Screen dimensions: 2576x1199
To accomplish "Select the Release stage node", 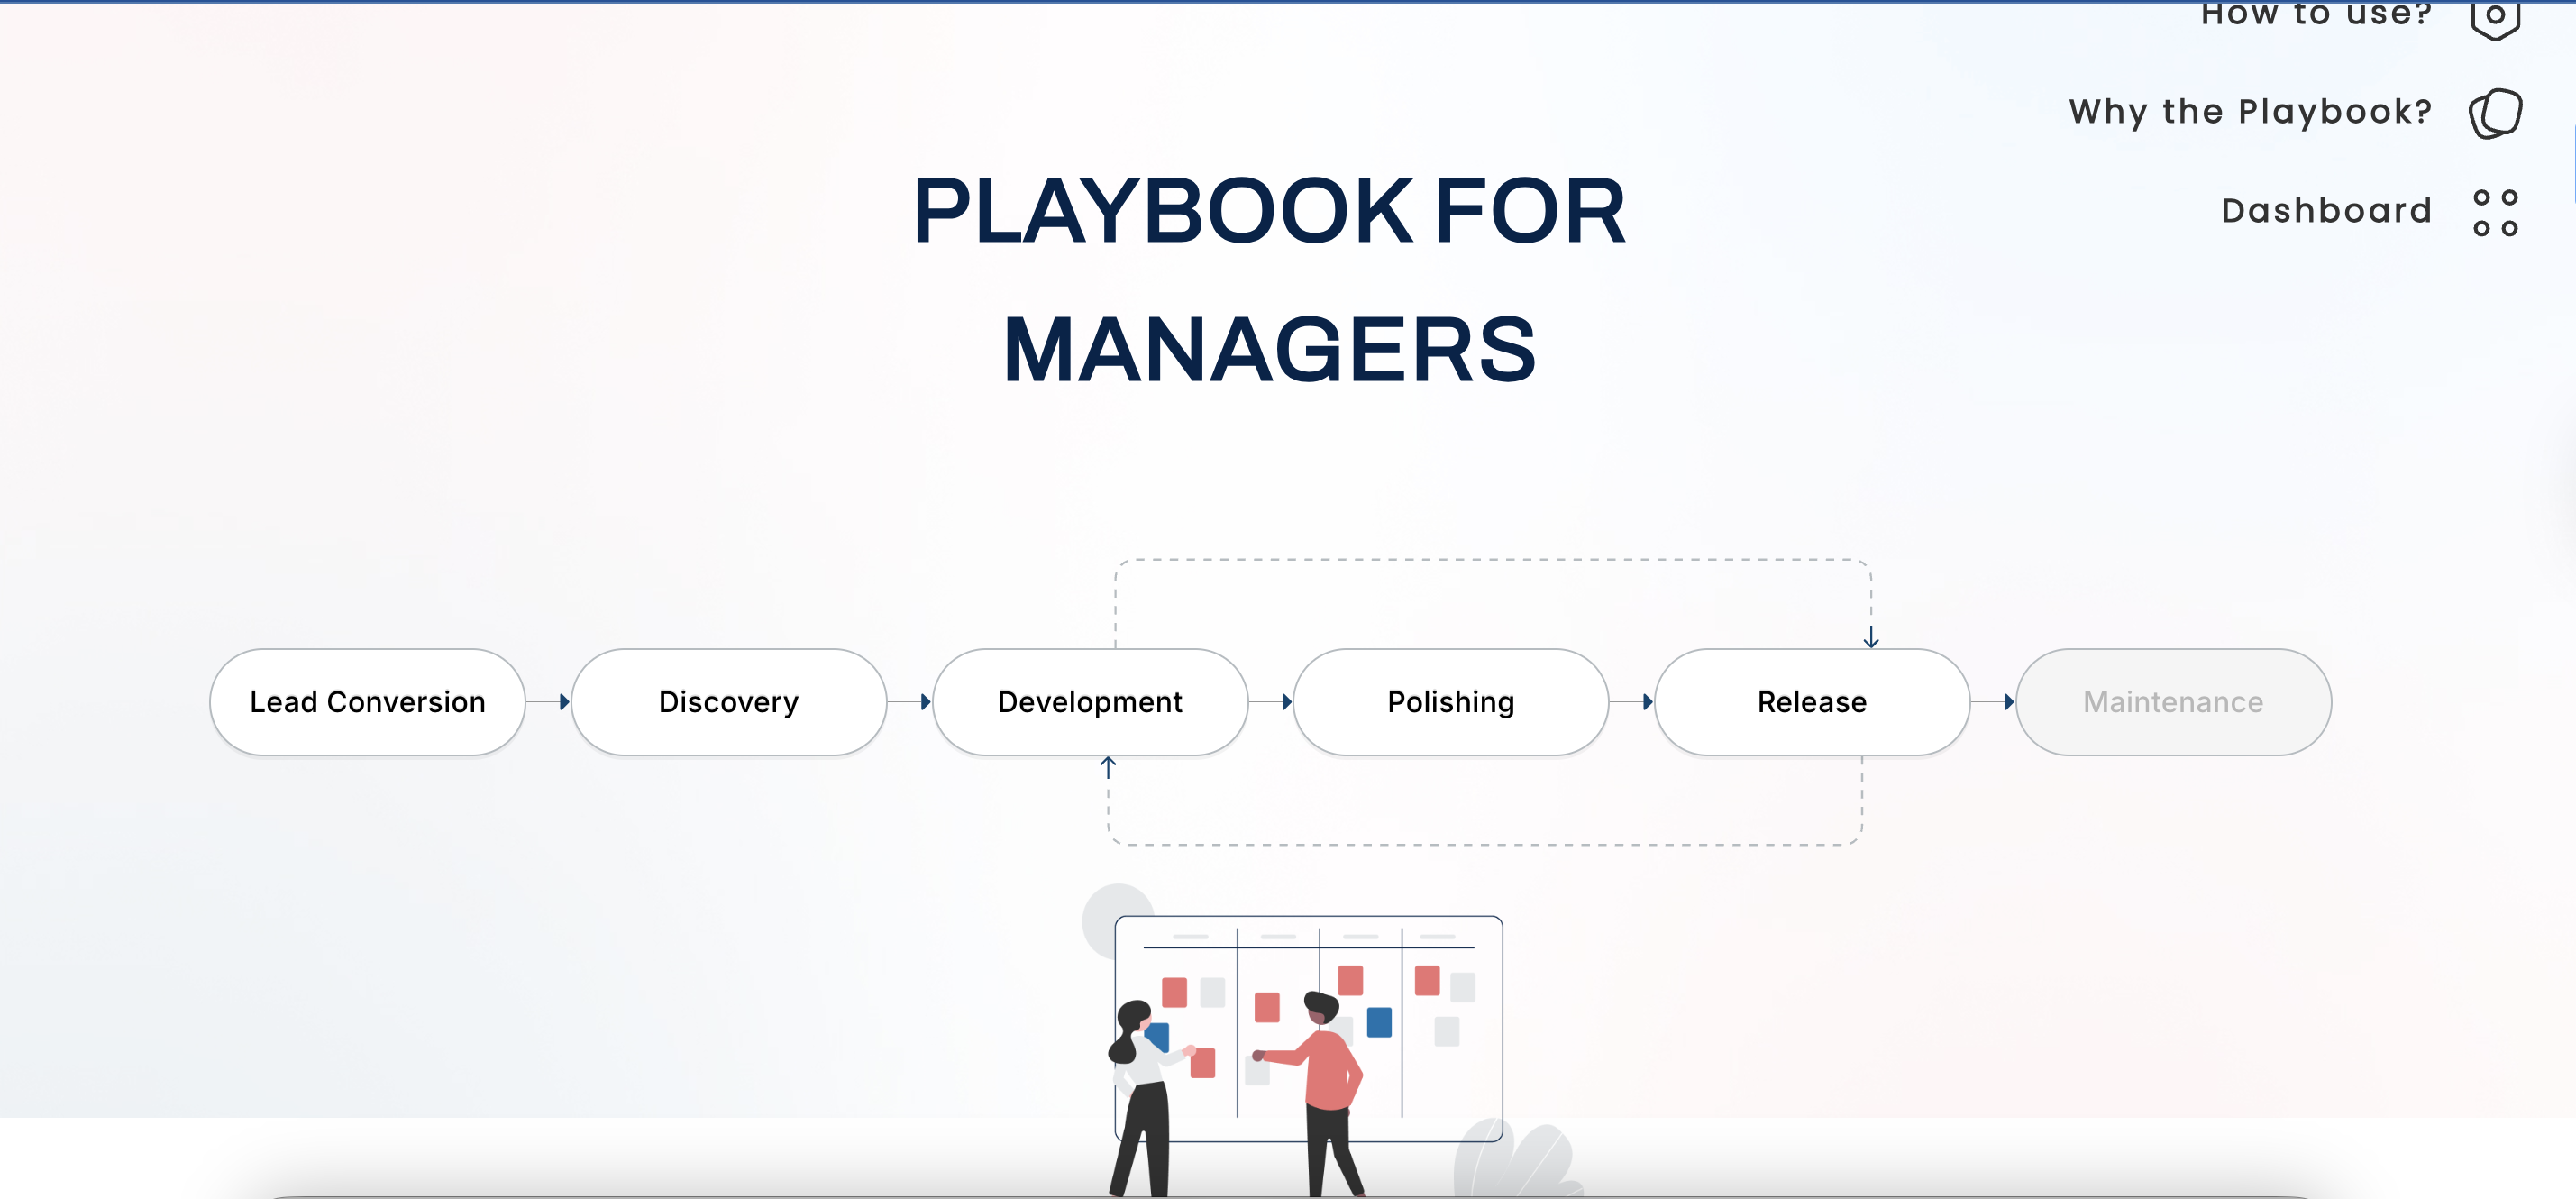I will (1811, 701).
